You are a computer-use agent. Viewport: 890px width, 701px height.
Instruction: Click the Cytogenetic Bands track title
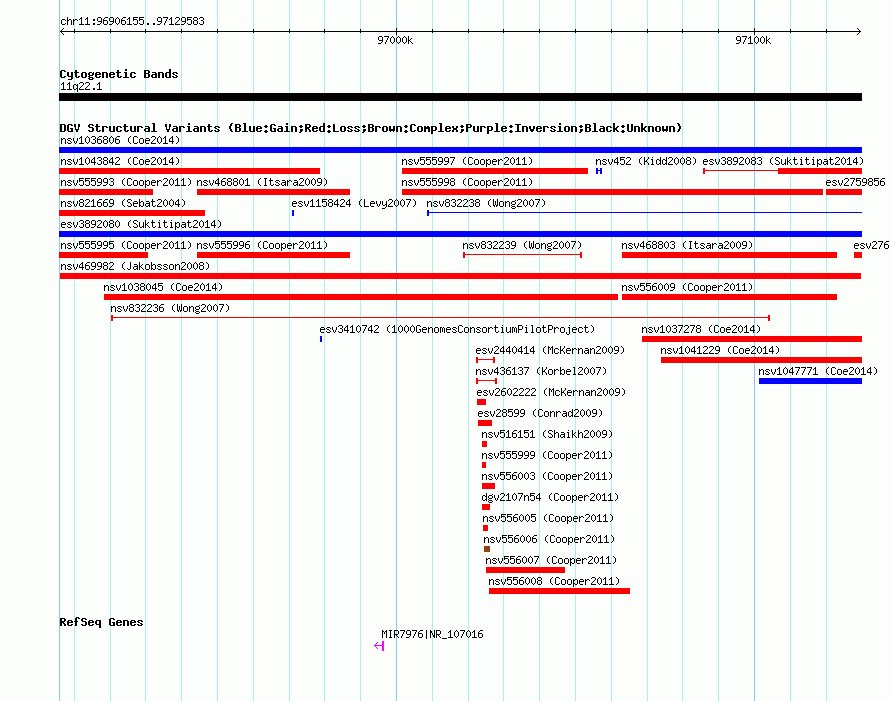119,74
